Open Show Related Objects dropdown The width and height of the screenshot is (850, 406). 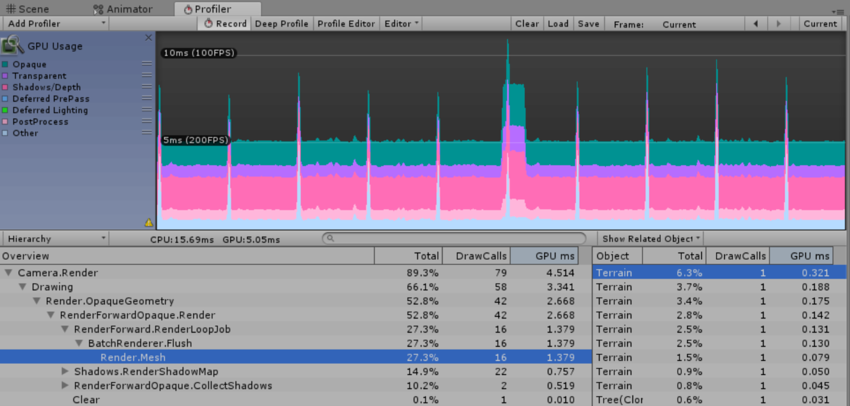click(651, 239)
